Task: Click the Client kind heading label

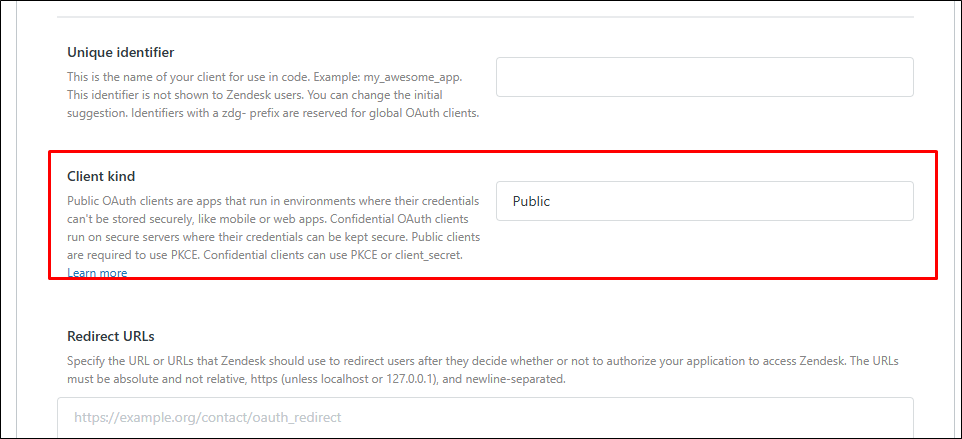Action: click(101, 177)
